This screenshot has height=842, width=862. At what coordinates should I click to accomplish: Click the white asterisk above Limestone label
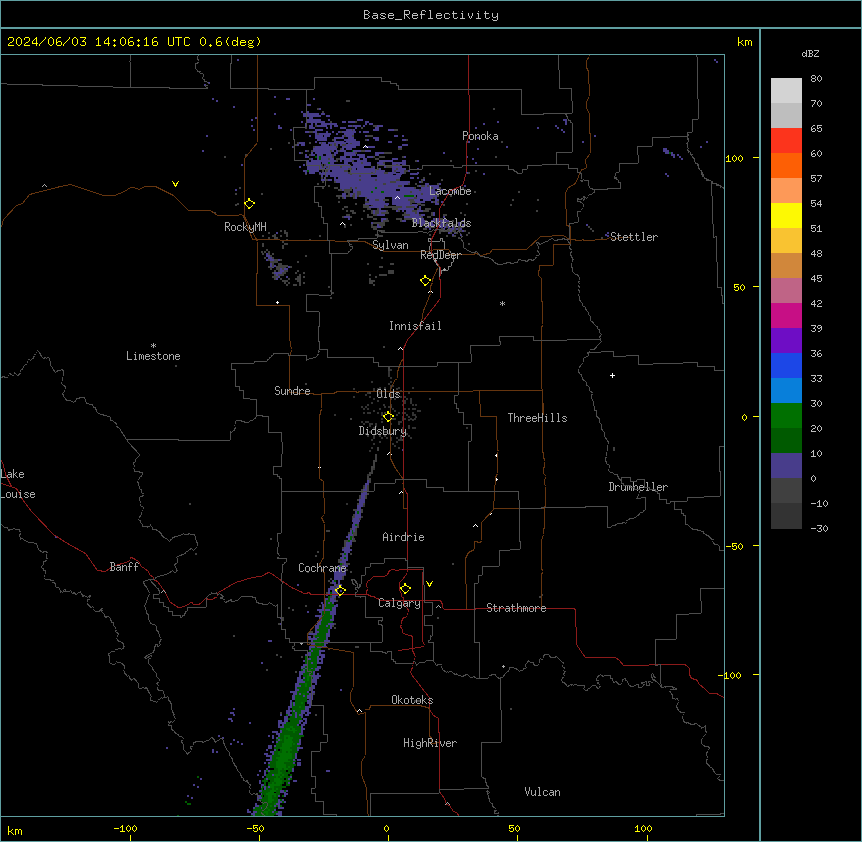coord(153,345)
